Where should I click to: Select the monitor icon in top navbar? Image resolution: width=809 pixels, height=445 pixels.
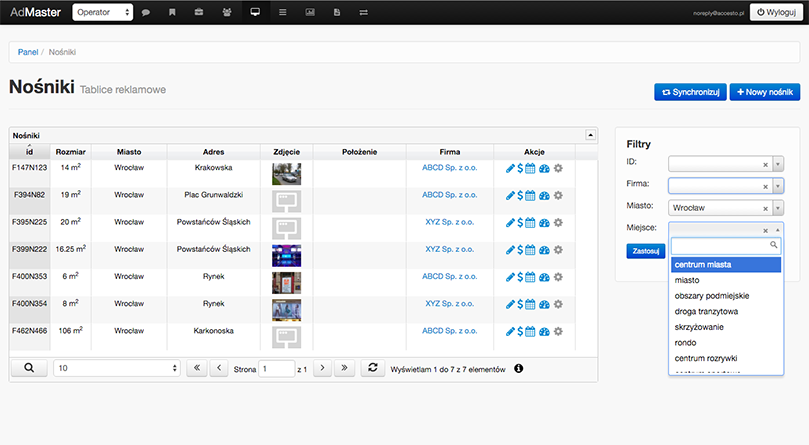click(255, 12)
